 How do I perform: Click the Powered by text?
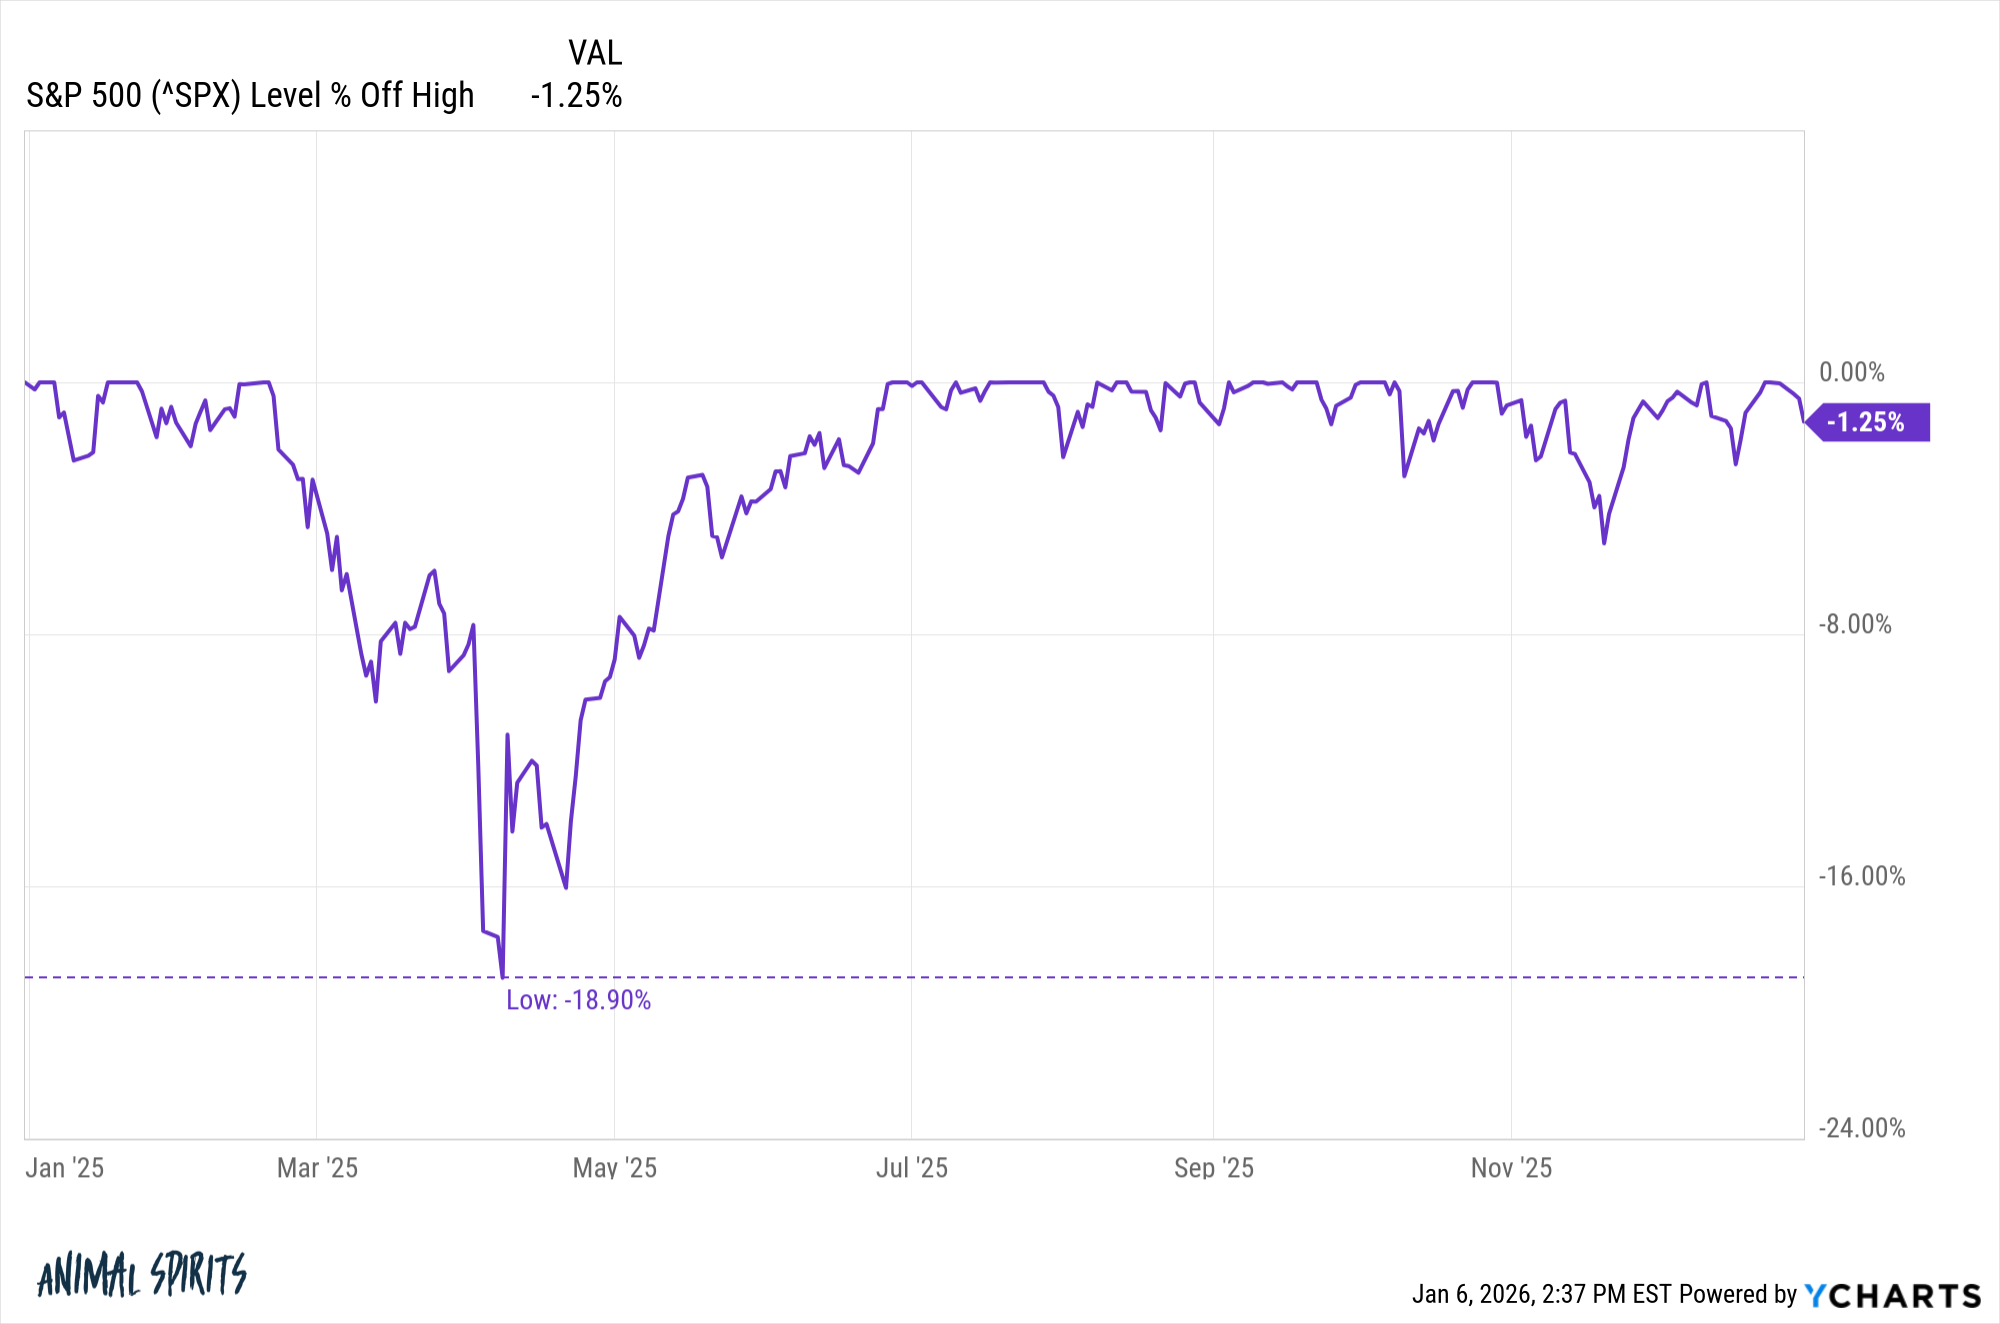(x=1738, y=1294)
